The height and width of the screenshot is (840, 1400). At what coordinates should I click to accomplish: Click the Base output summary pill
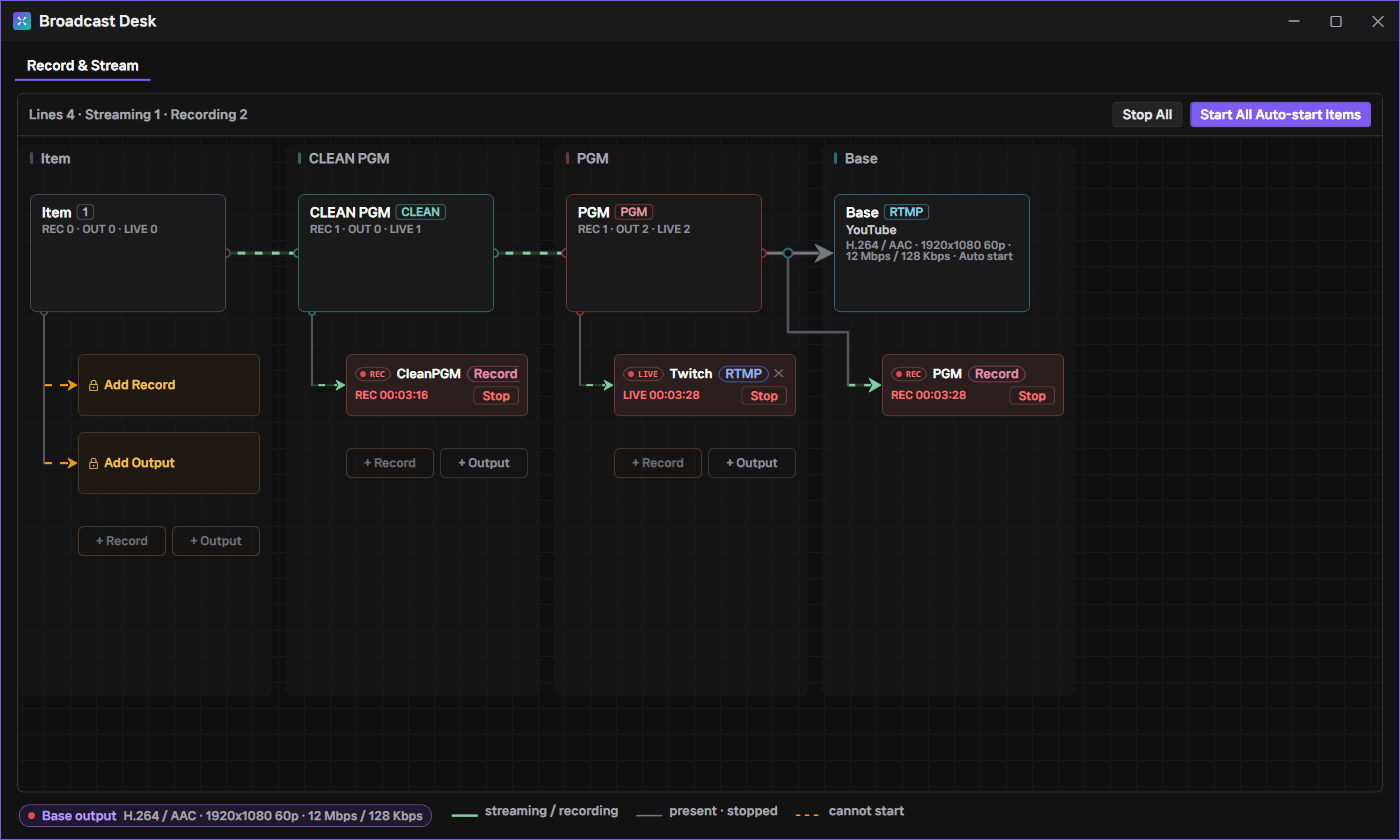click(226, 816)
